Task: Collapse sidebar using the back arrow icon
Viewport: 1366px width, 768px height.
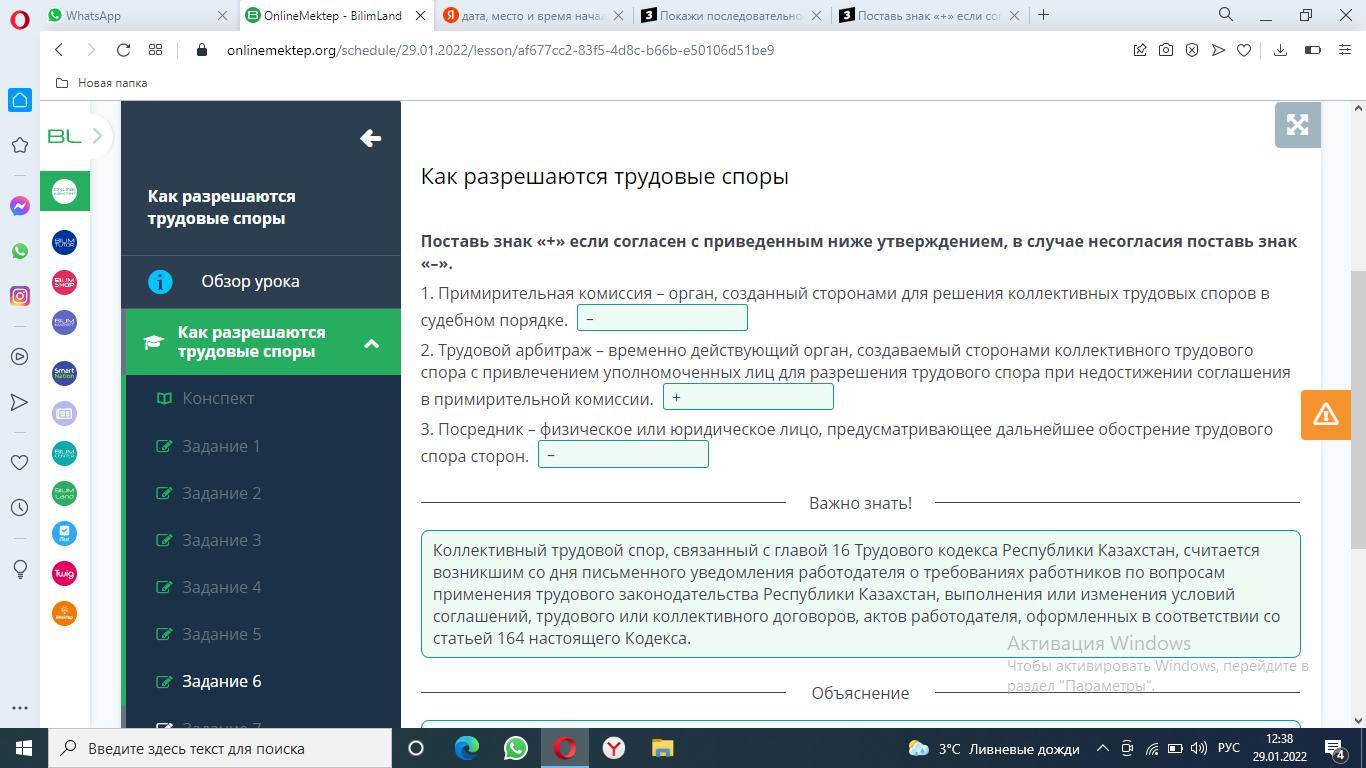Action: [x=370, y=138]
